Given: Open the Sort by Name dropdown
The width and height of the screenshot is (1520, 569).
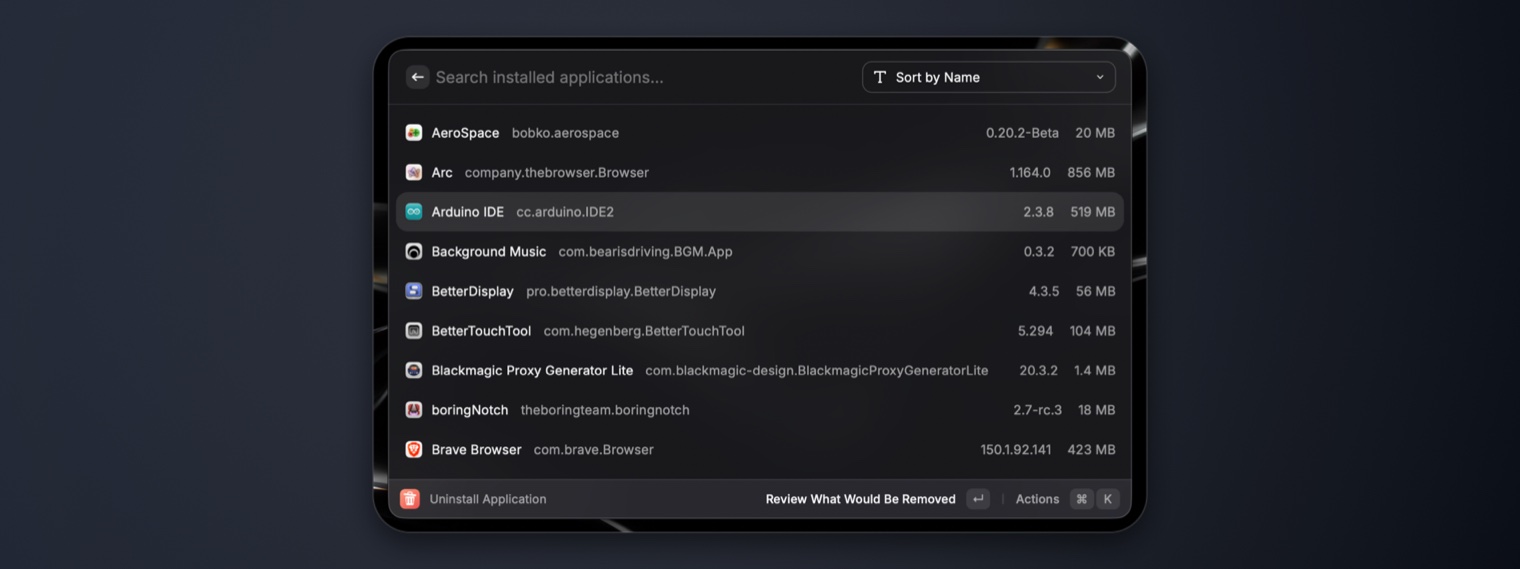Looking at the screenshot, I should click(x=989, y=77).
